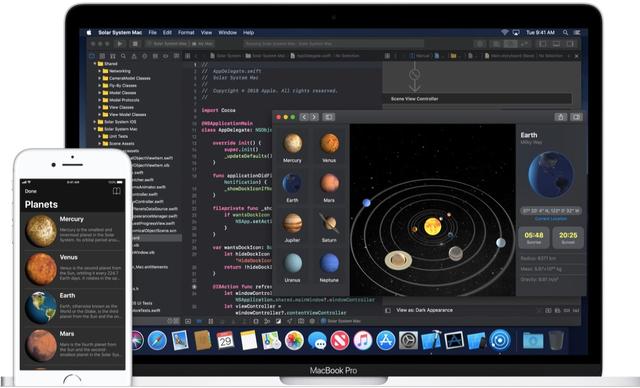The width and height of the screenshot is (640, 388).
Task: Tap Done on the iPhone Planets screen
Action: pos(31,191)
